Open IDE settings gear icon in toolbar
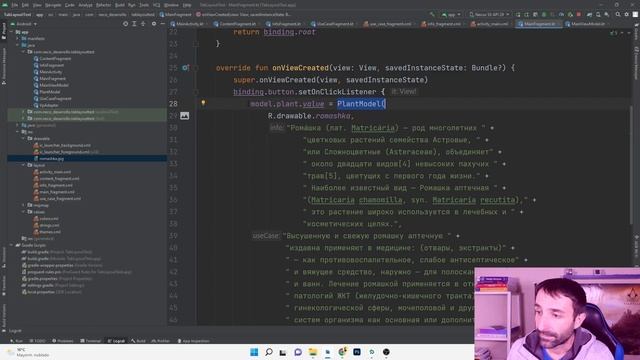The height and width of the screenshot is (360, 640). point(627,14)
